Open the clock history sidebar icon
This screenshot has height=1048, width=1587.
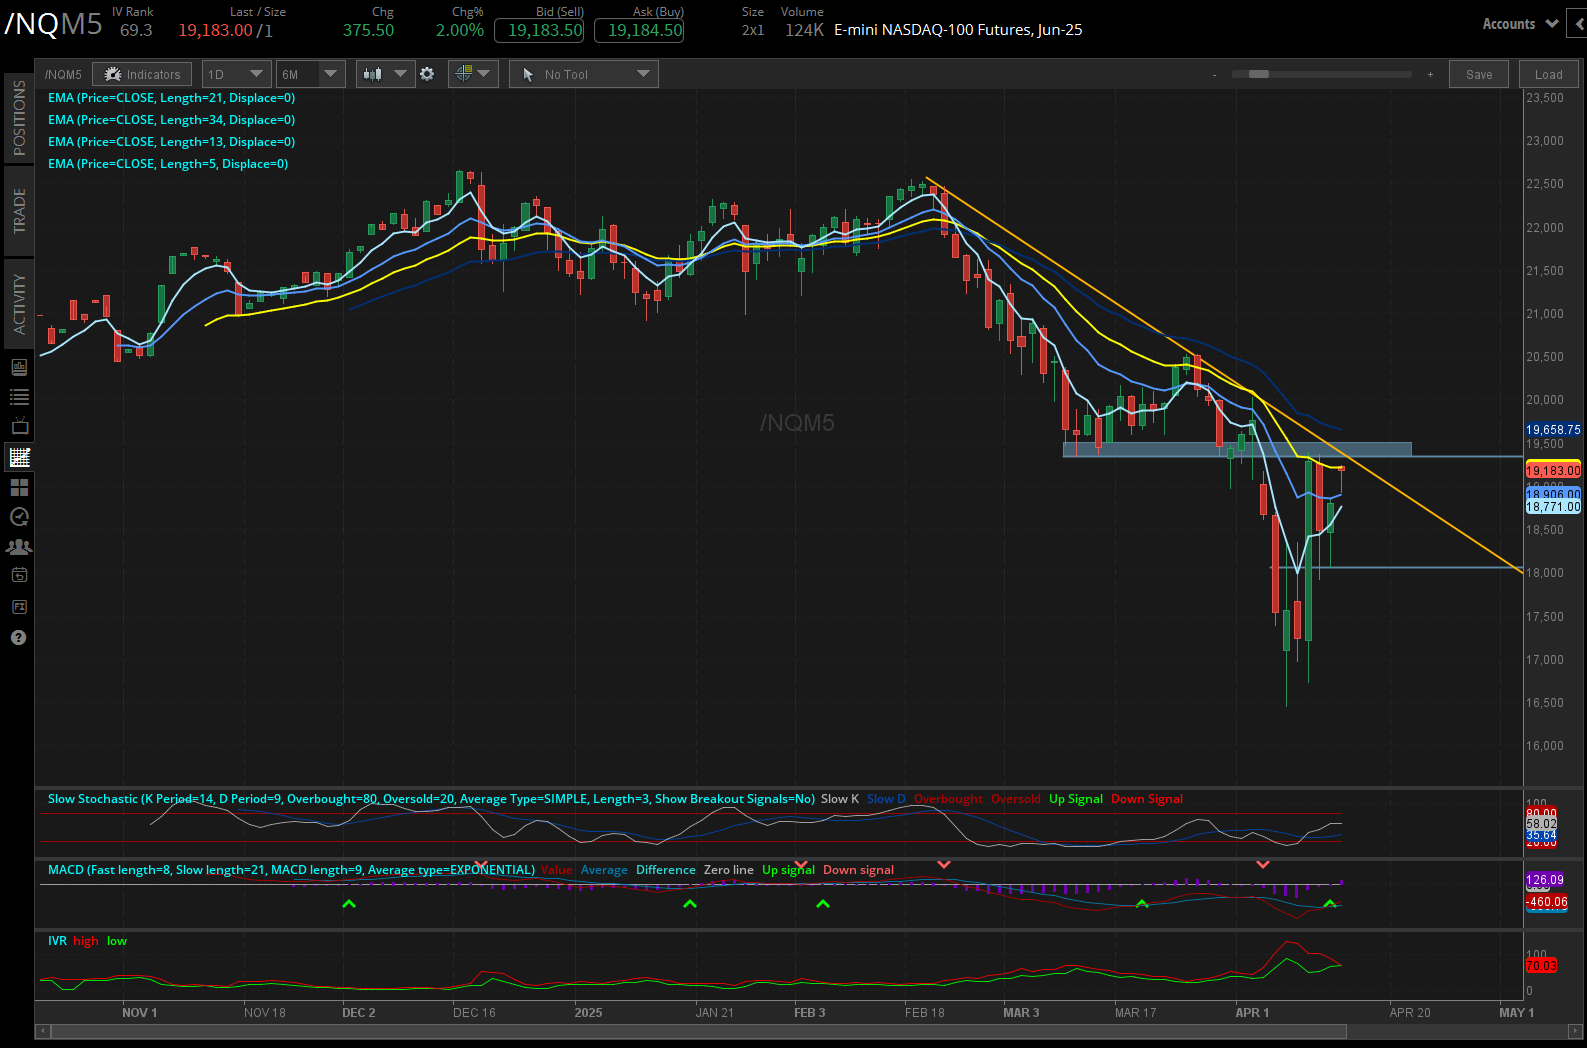click(x=19, y=517)
